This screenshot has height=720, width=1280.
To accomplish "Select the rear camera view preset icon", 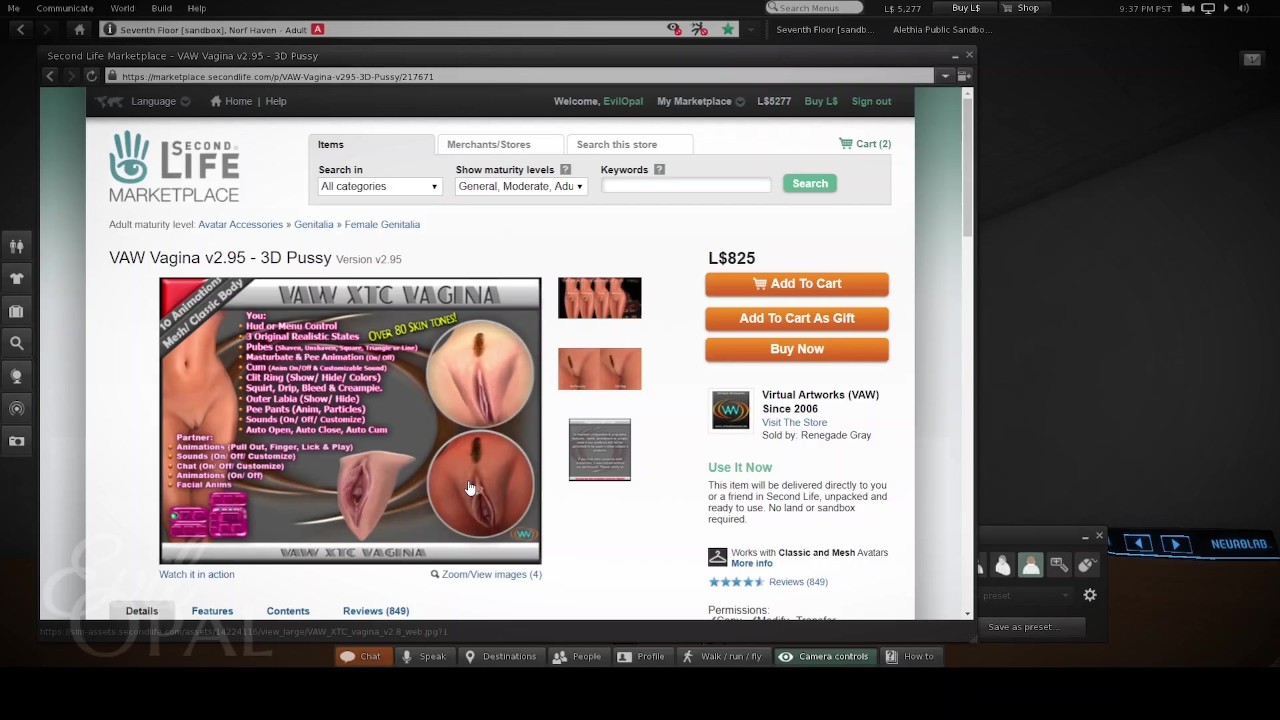I will coord(1003,567).
